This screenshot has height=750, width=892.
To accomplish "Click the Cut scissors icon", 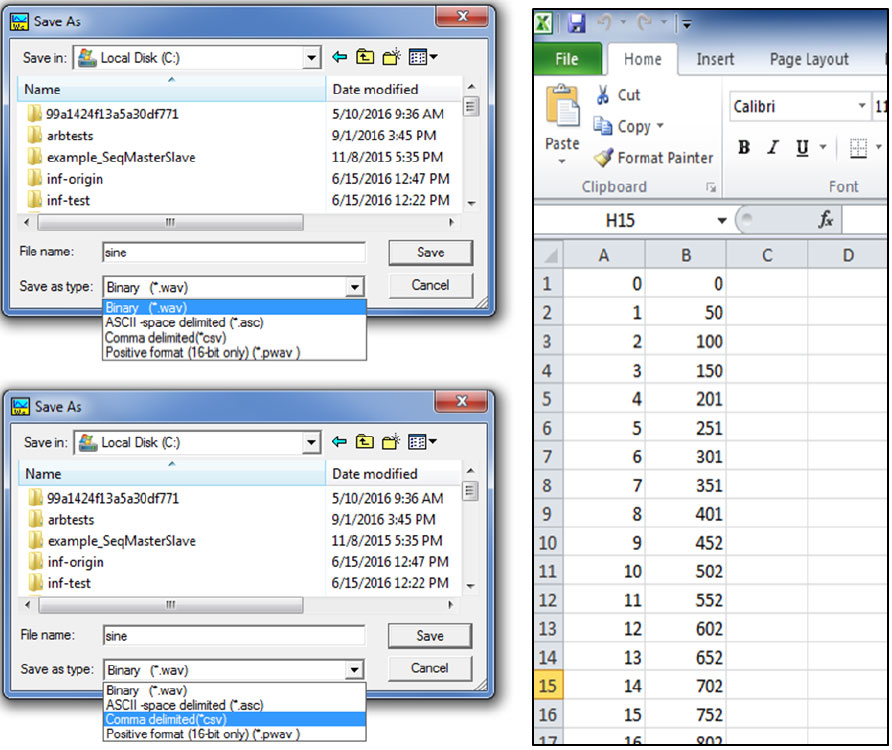I will click(603, 95).
